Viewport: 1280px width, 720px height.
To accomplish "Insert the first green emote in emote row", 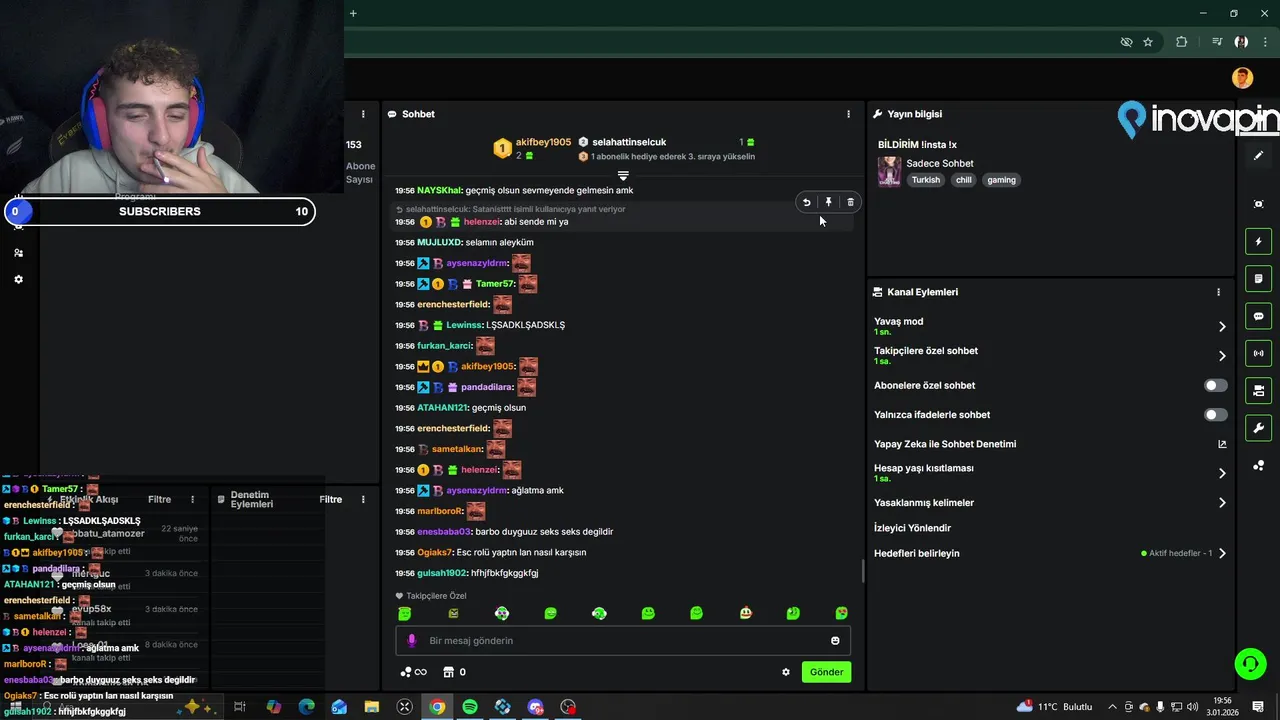I will [x=405, y=613].
